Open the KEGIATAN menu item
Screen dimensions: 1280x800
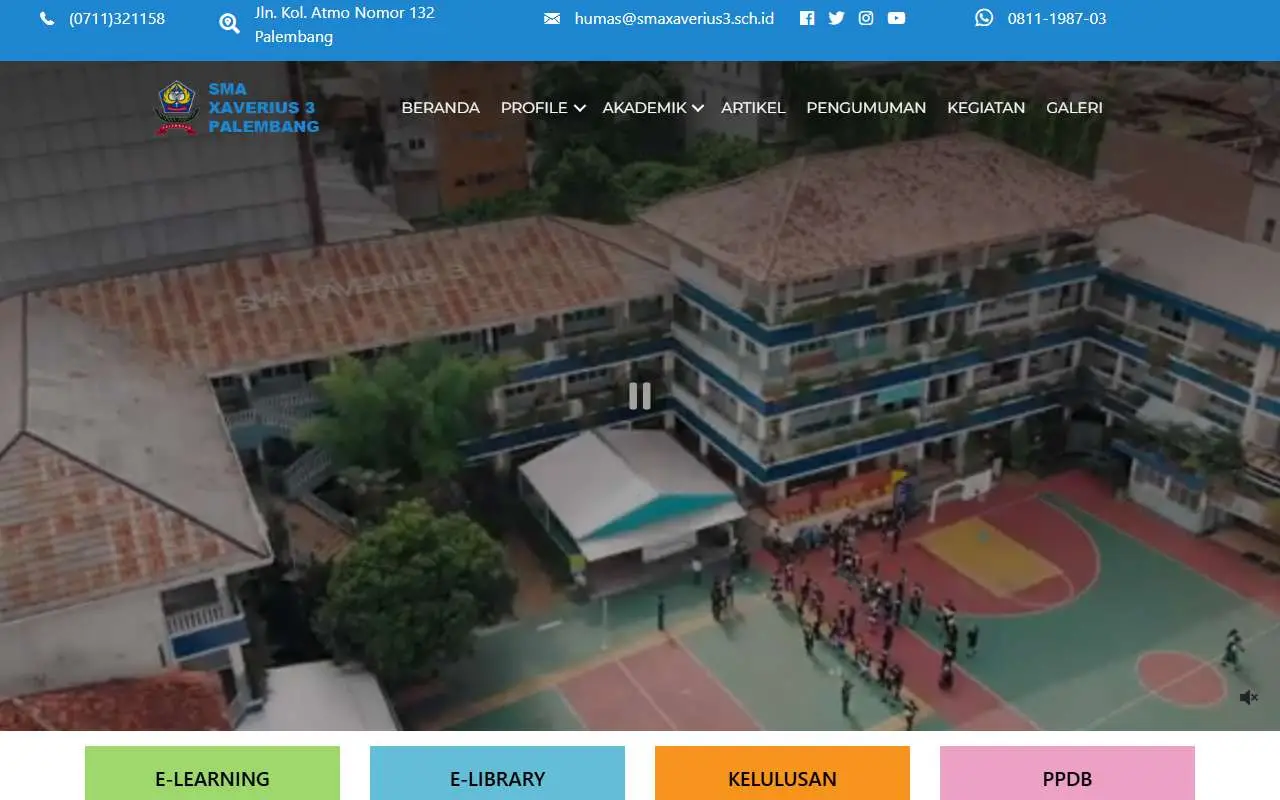[x=986, y=108]
